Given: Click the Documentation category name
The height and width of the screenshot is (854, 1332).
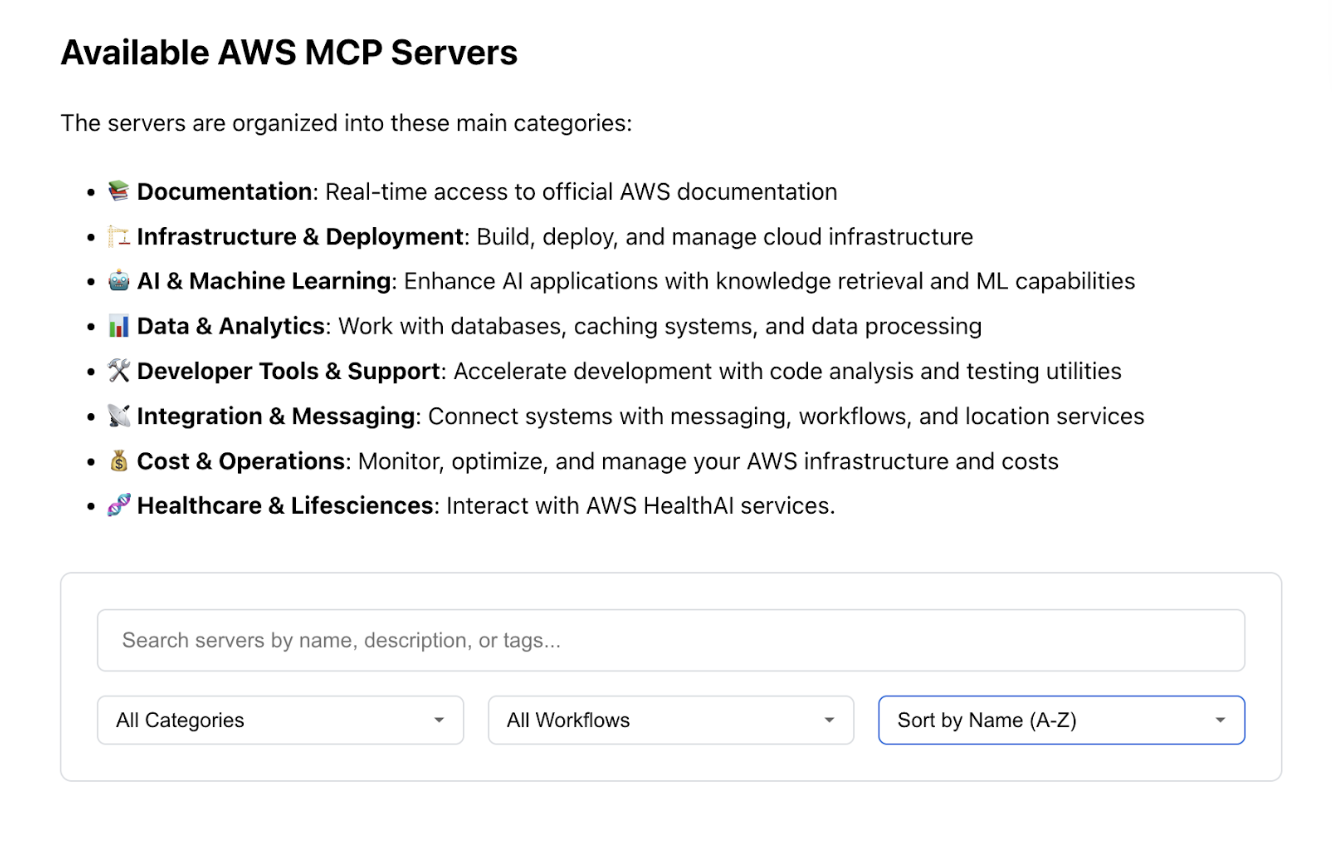Looking at the screenshot, I should point(224,191).
